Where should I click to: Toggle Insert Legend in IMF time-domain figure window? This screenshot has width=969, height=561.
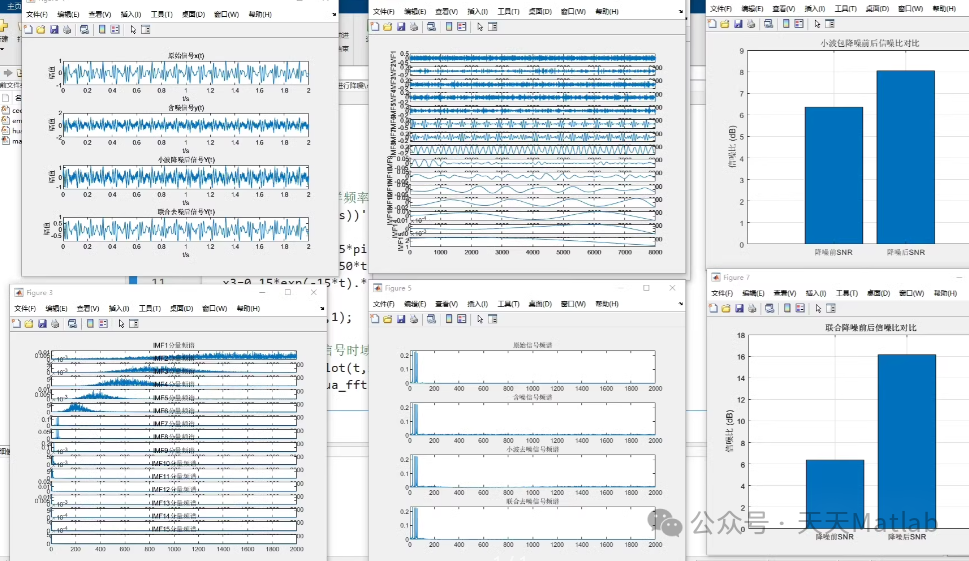click(462, 27)
